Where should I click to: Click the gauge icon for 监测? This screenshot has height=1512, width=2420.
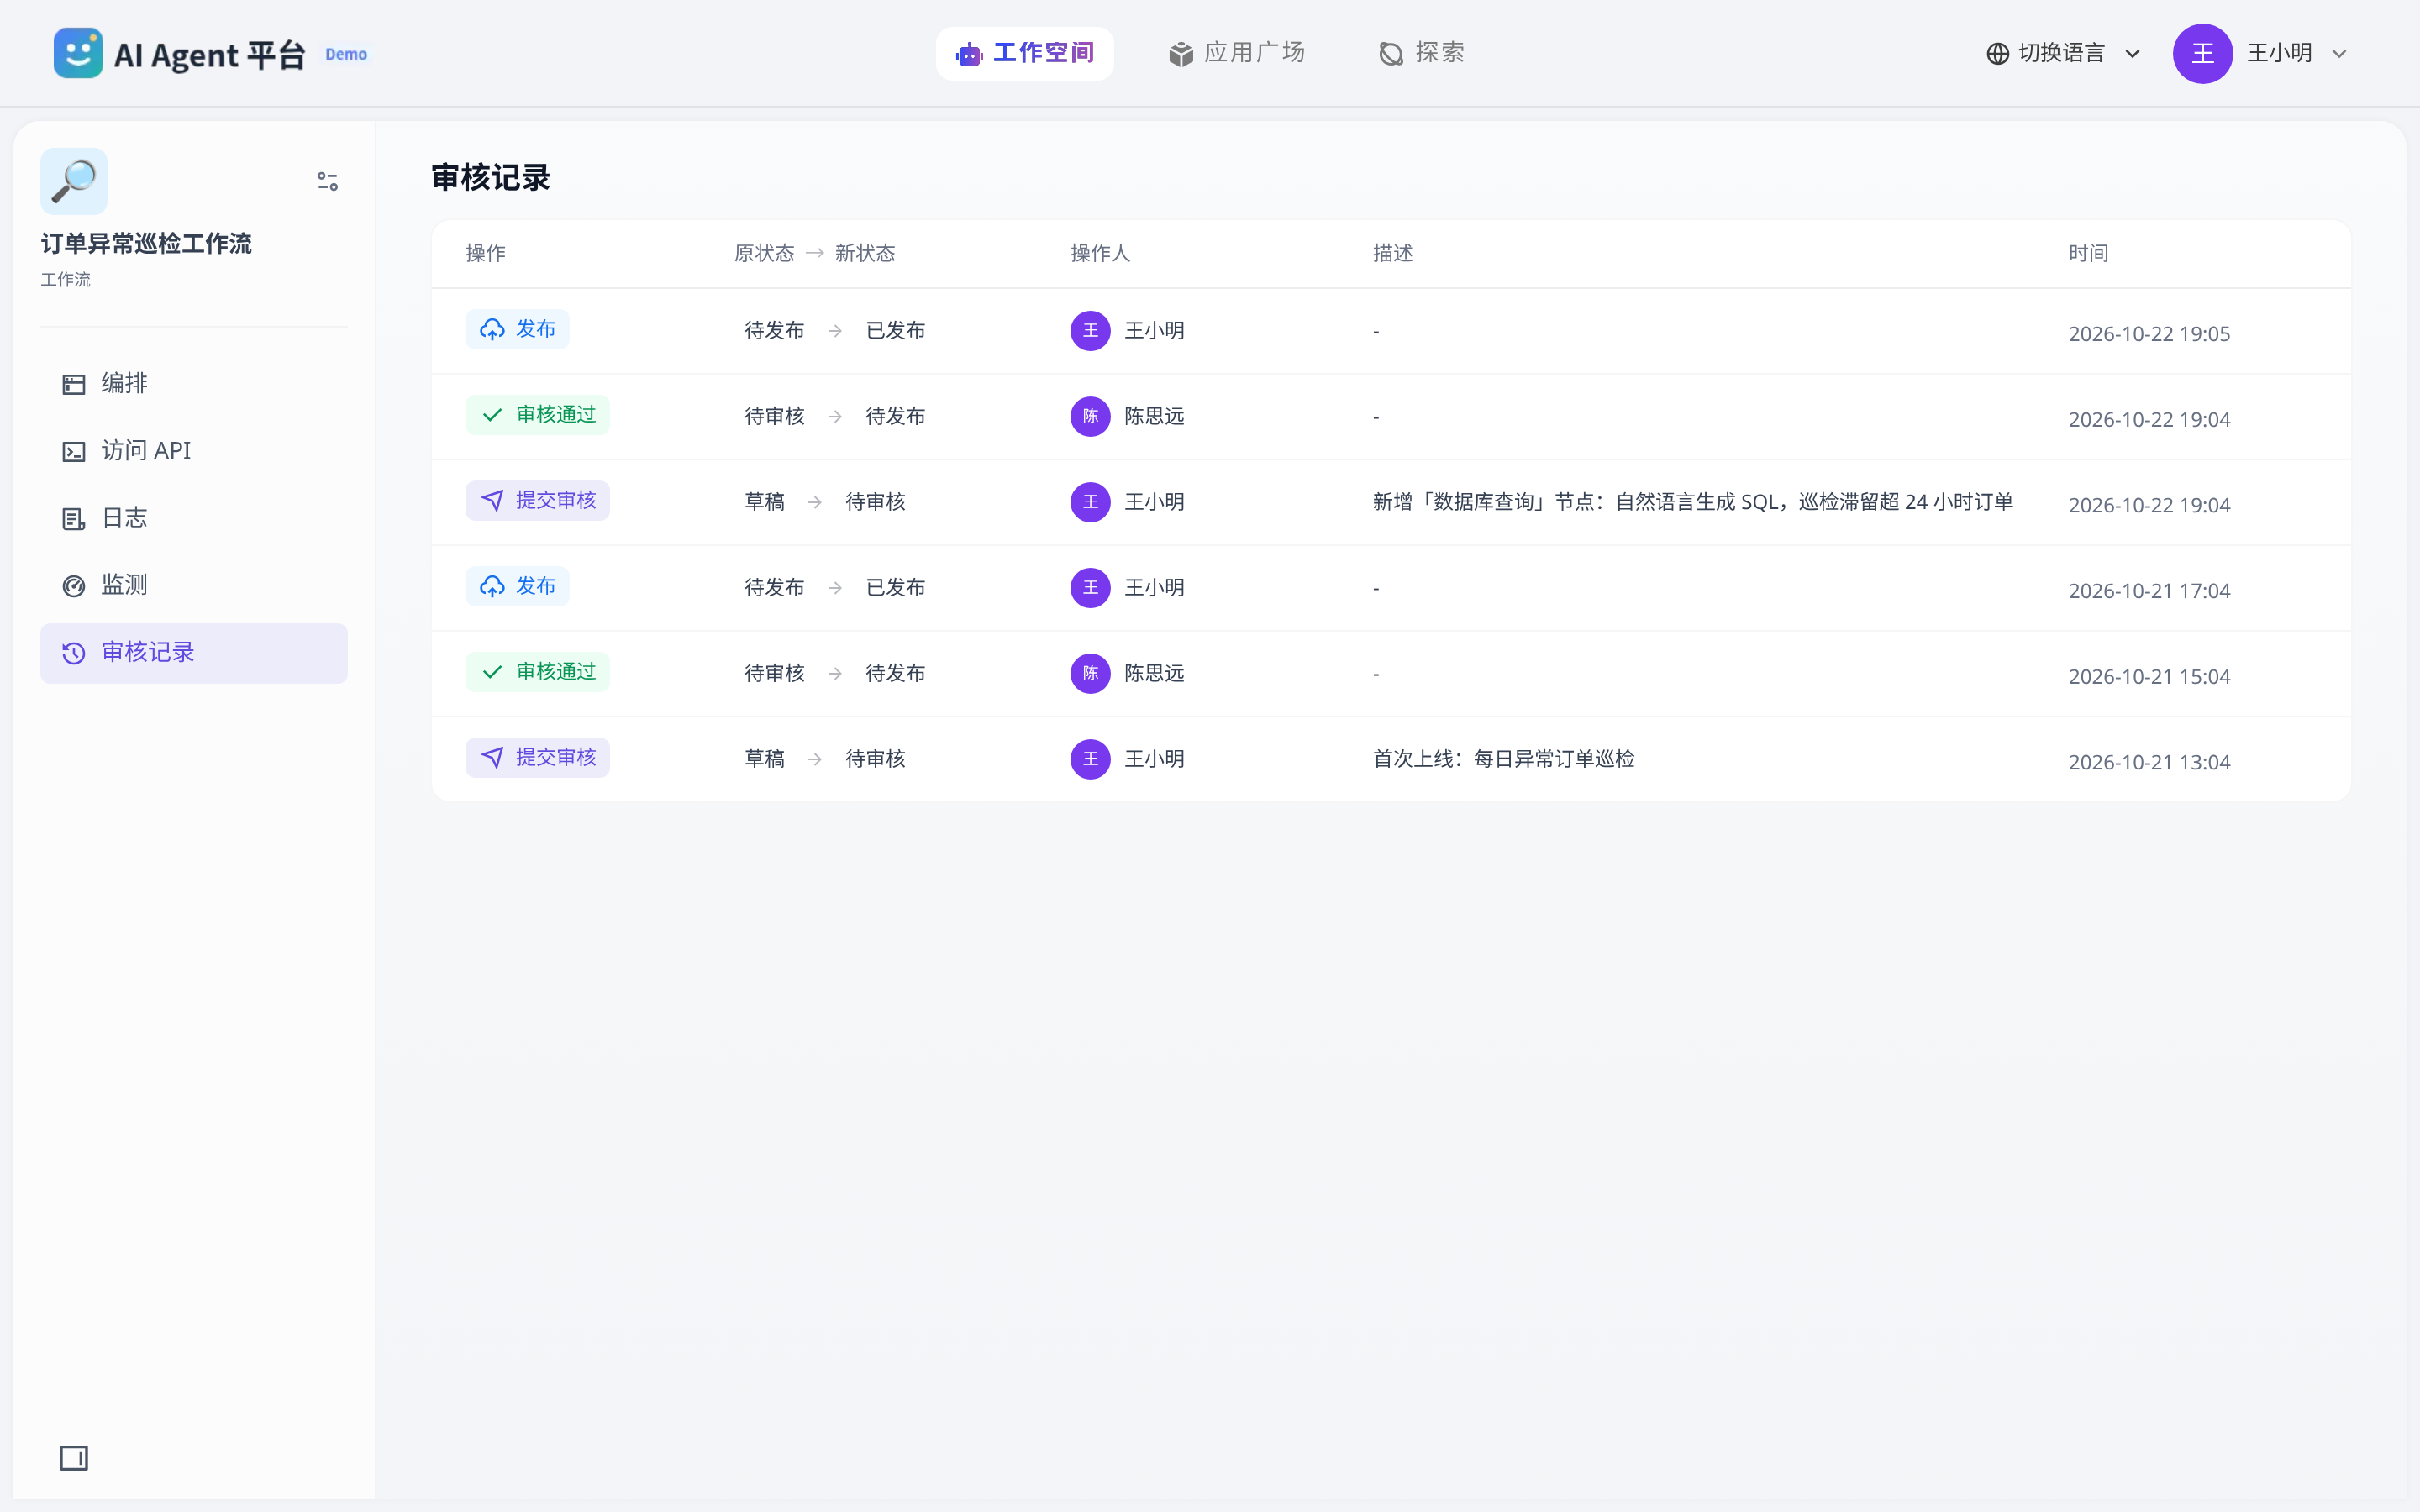coord(74,585)
